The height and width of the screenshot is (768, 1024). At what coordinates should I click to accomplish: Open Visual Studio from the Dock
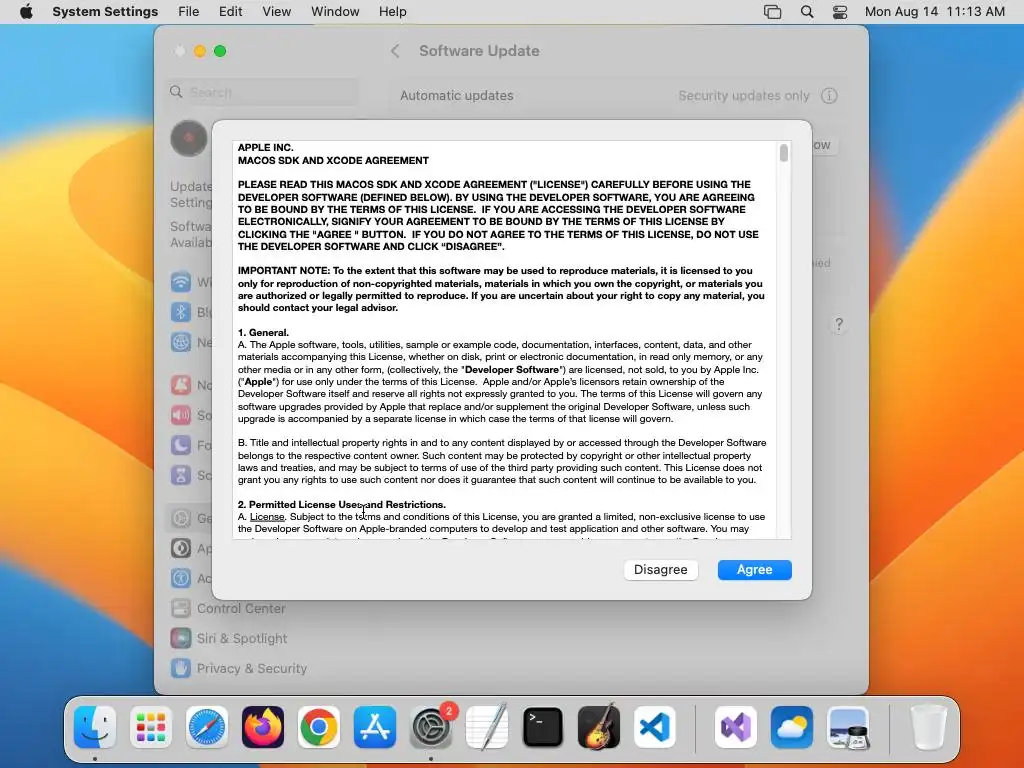[x=736, y=727]
